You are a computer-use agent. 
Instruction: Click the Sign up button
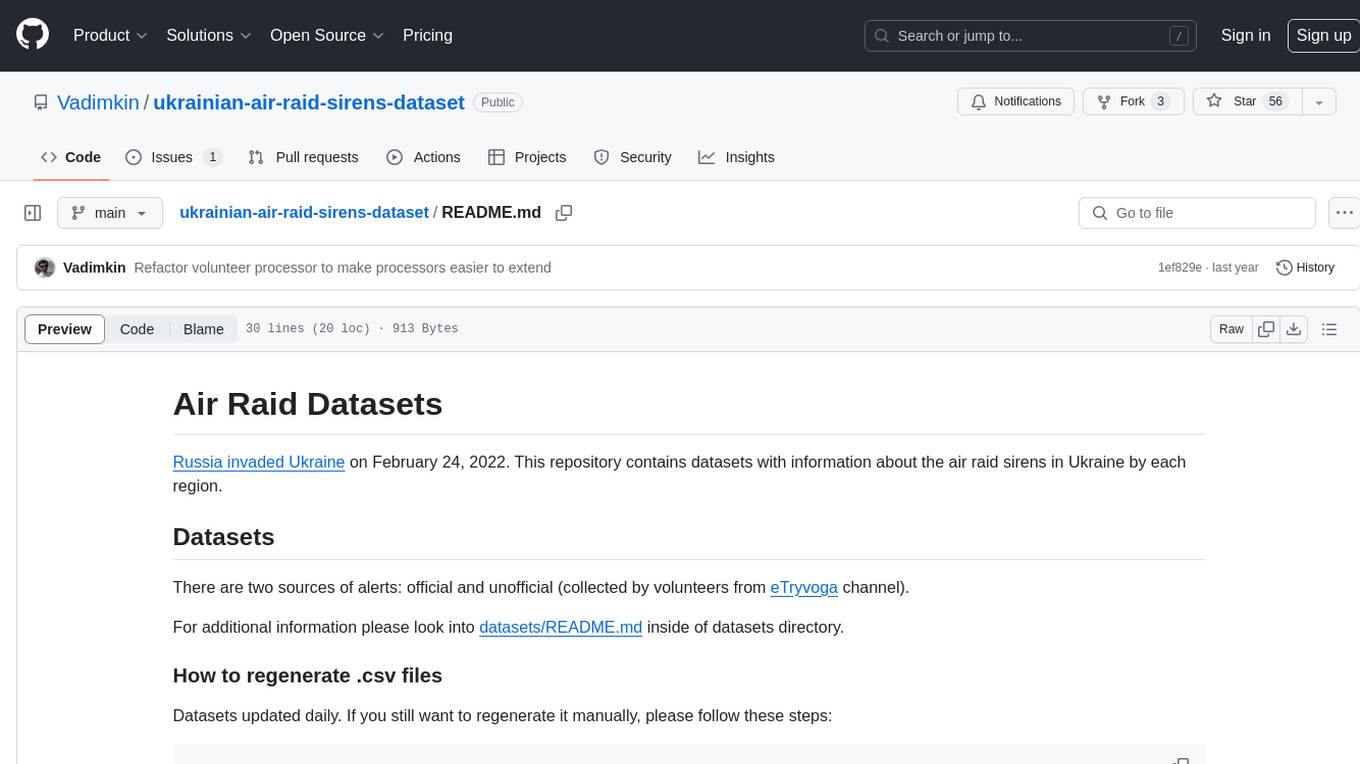pos(1323,35)
